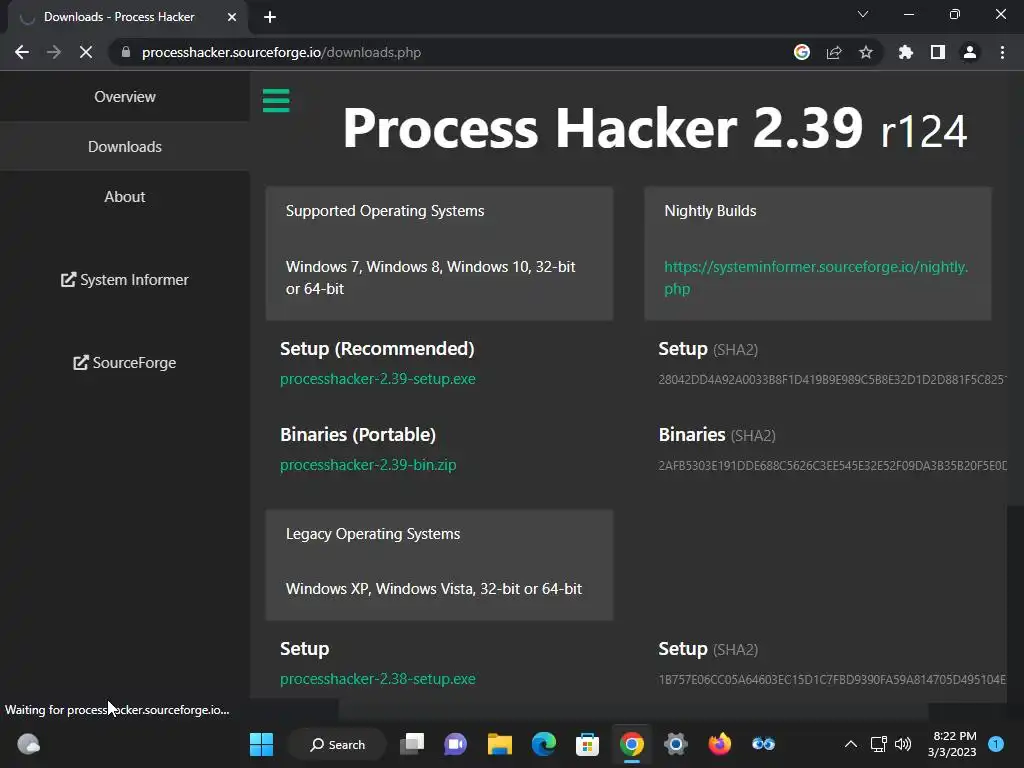Open the padlock site information icon
1024x768 pixels.
126,52
